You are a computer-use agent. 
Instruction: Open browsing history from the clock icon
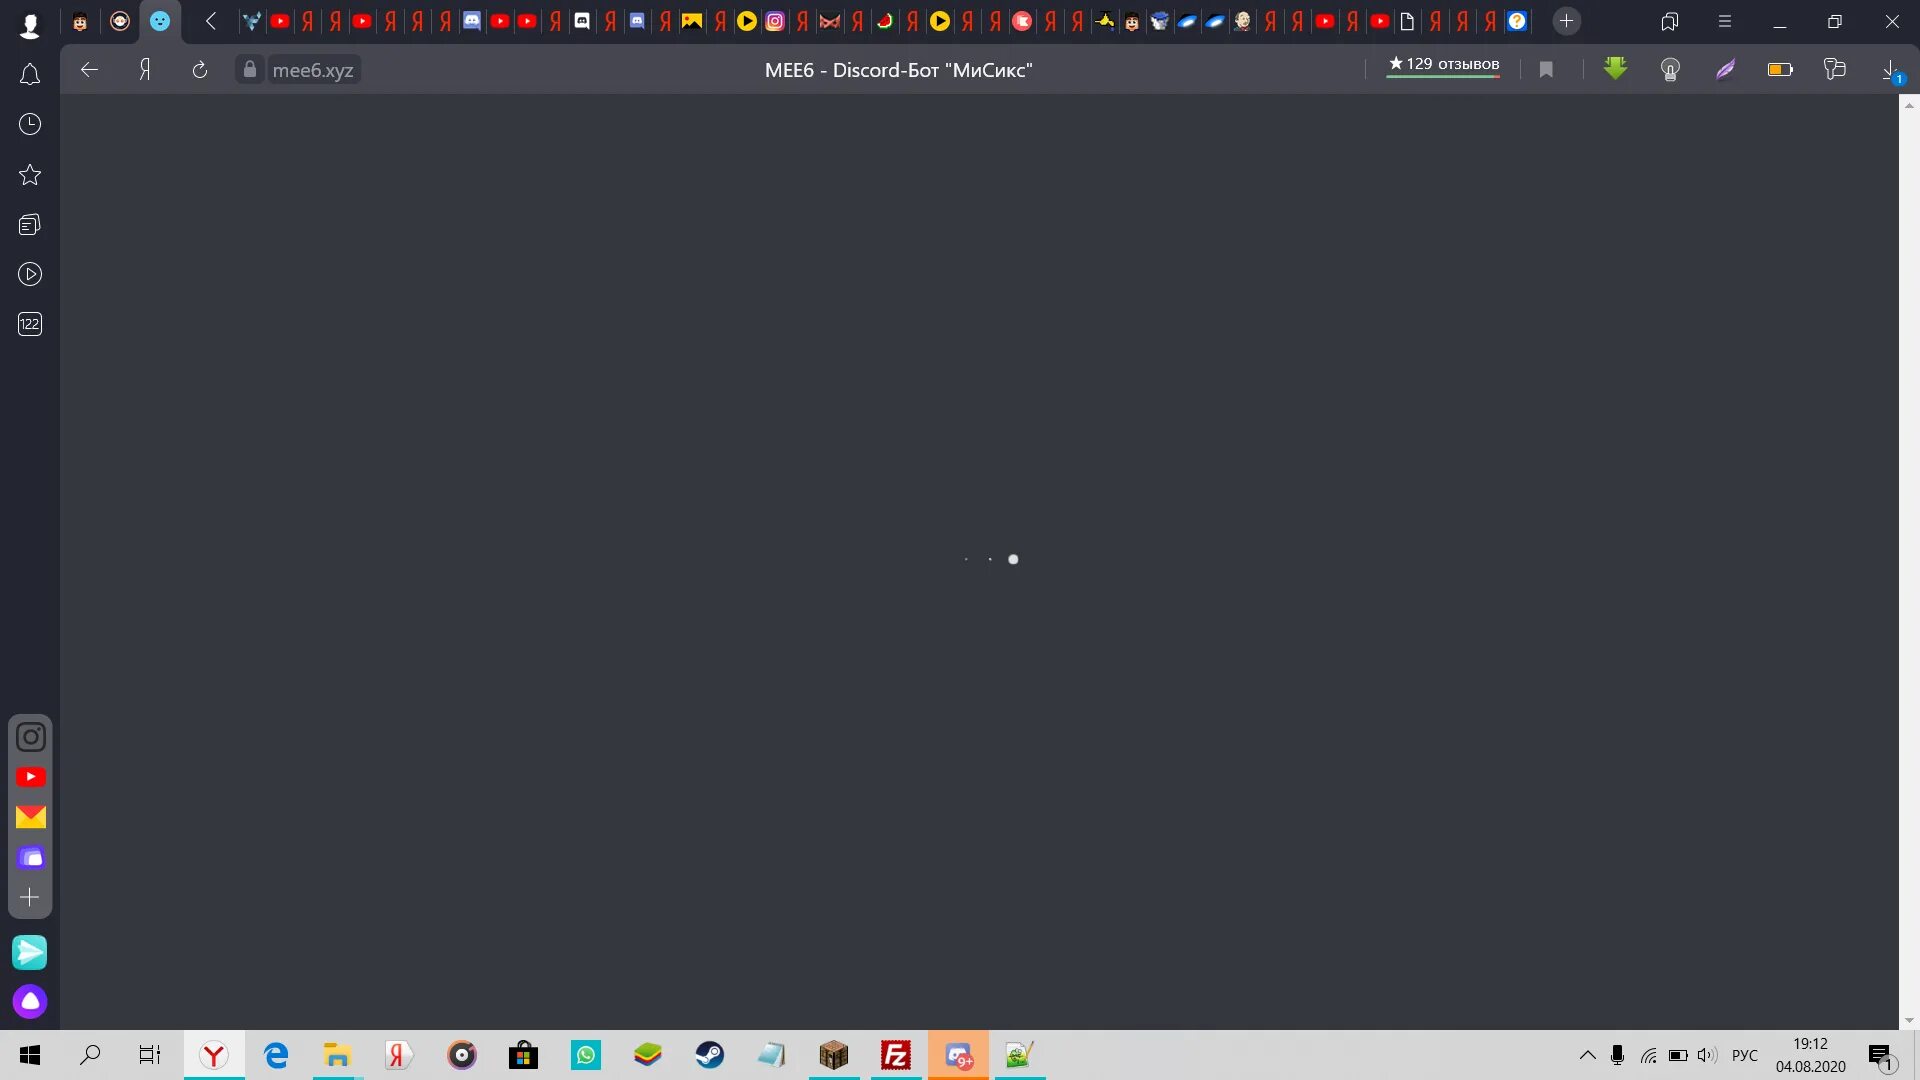(30, 124)
